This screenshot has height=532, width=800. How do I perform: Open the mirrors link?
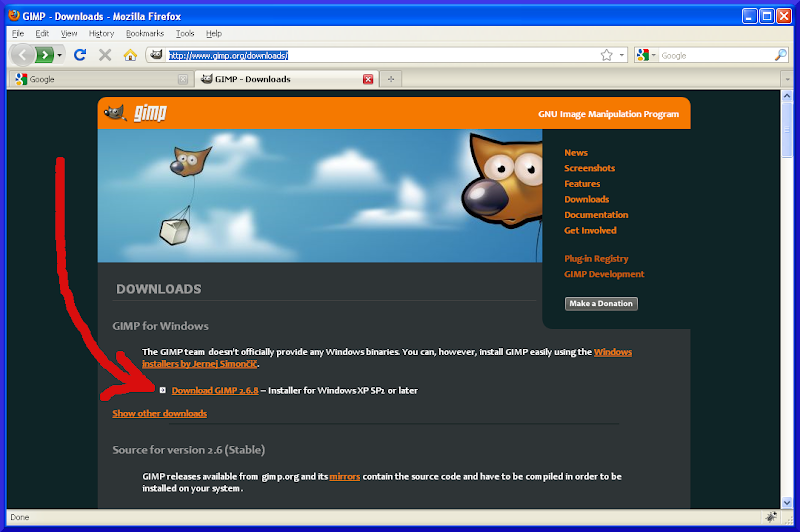pos(344,476)
